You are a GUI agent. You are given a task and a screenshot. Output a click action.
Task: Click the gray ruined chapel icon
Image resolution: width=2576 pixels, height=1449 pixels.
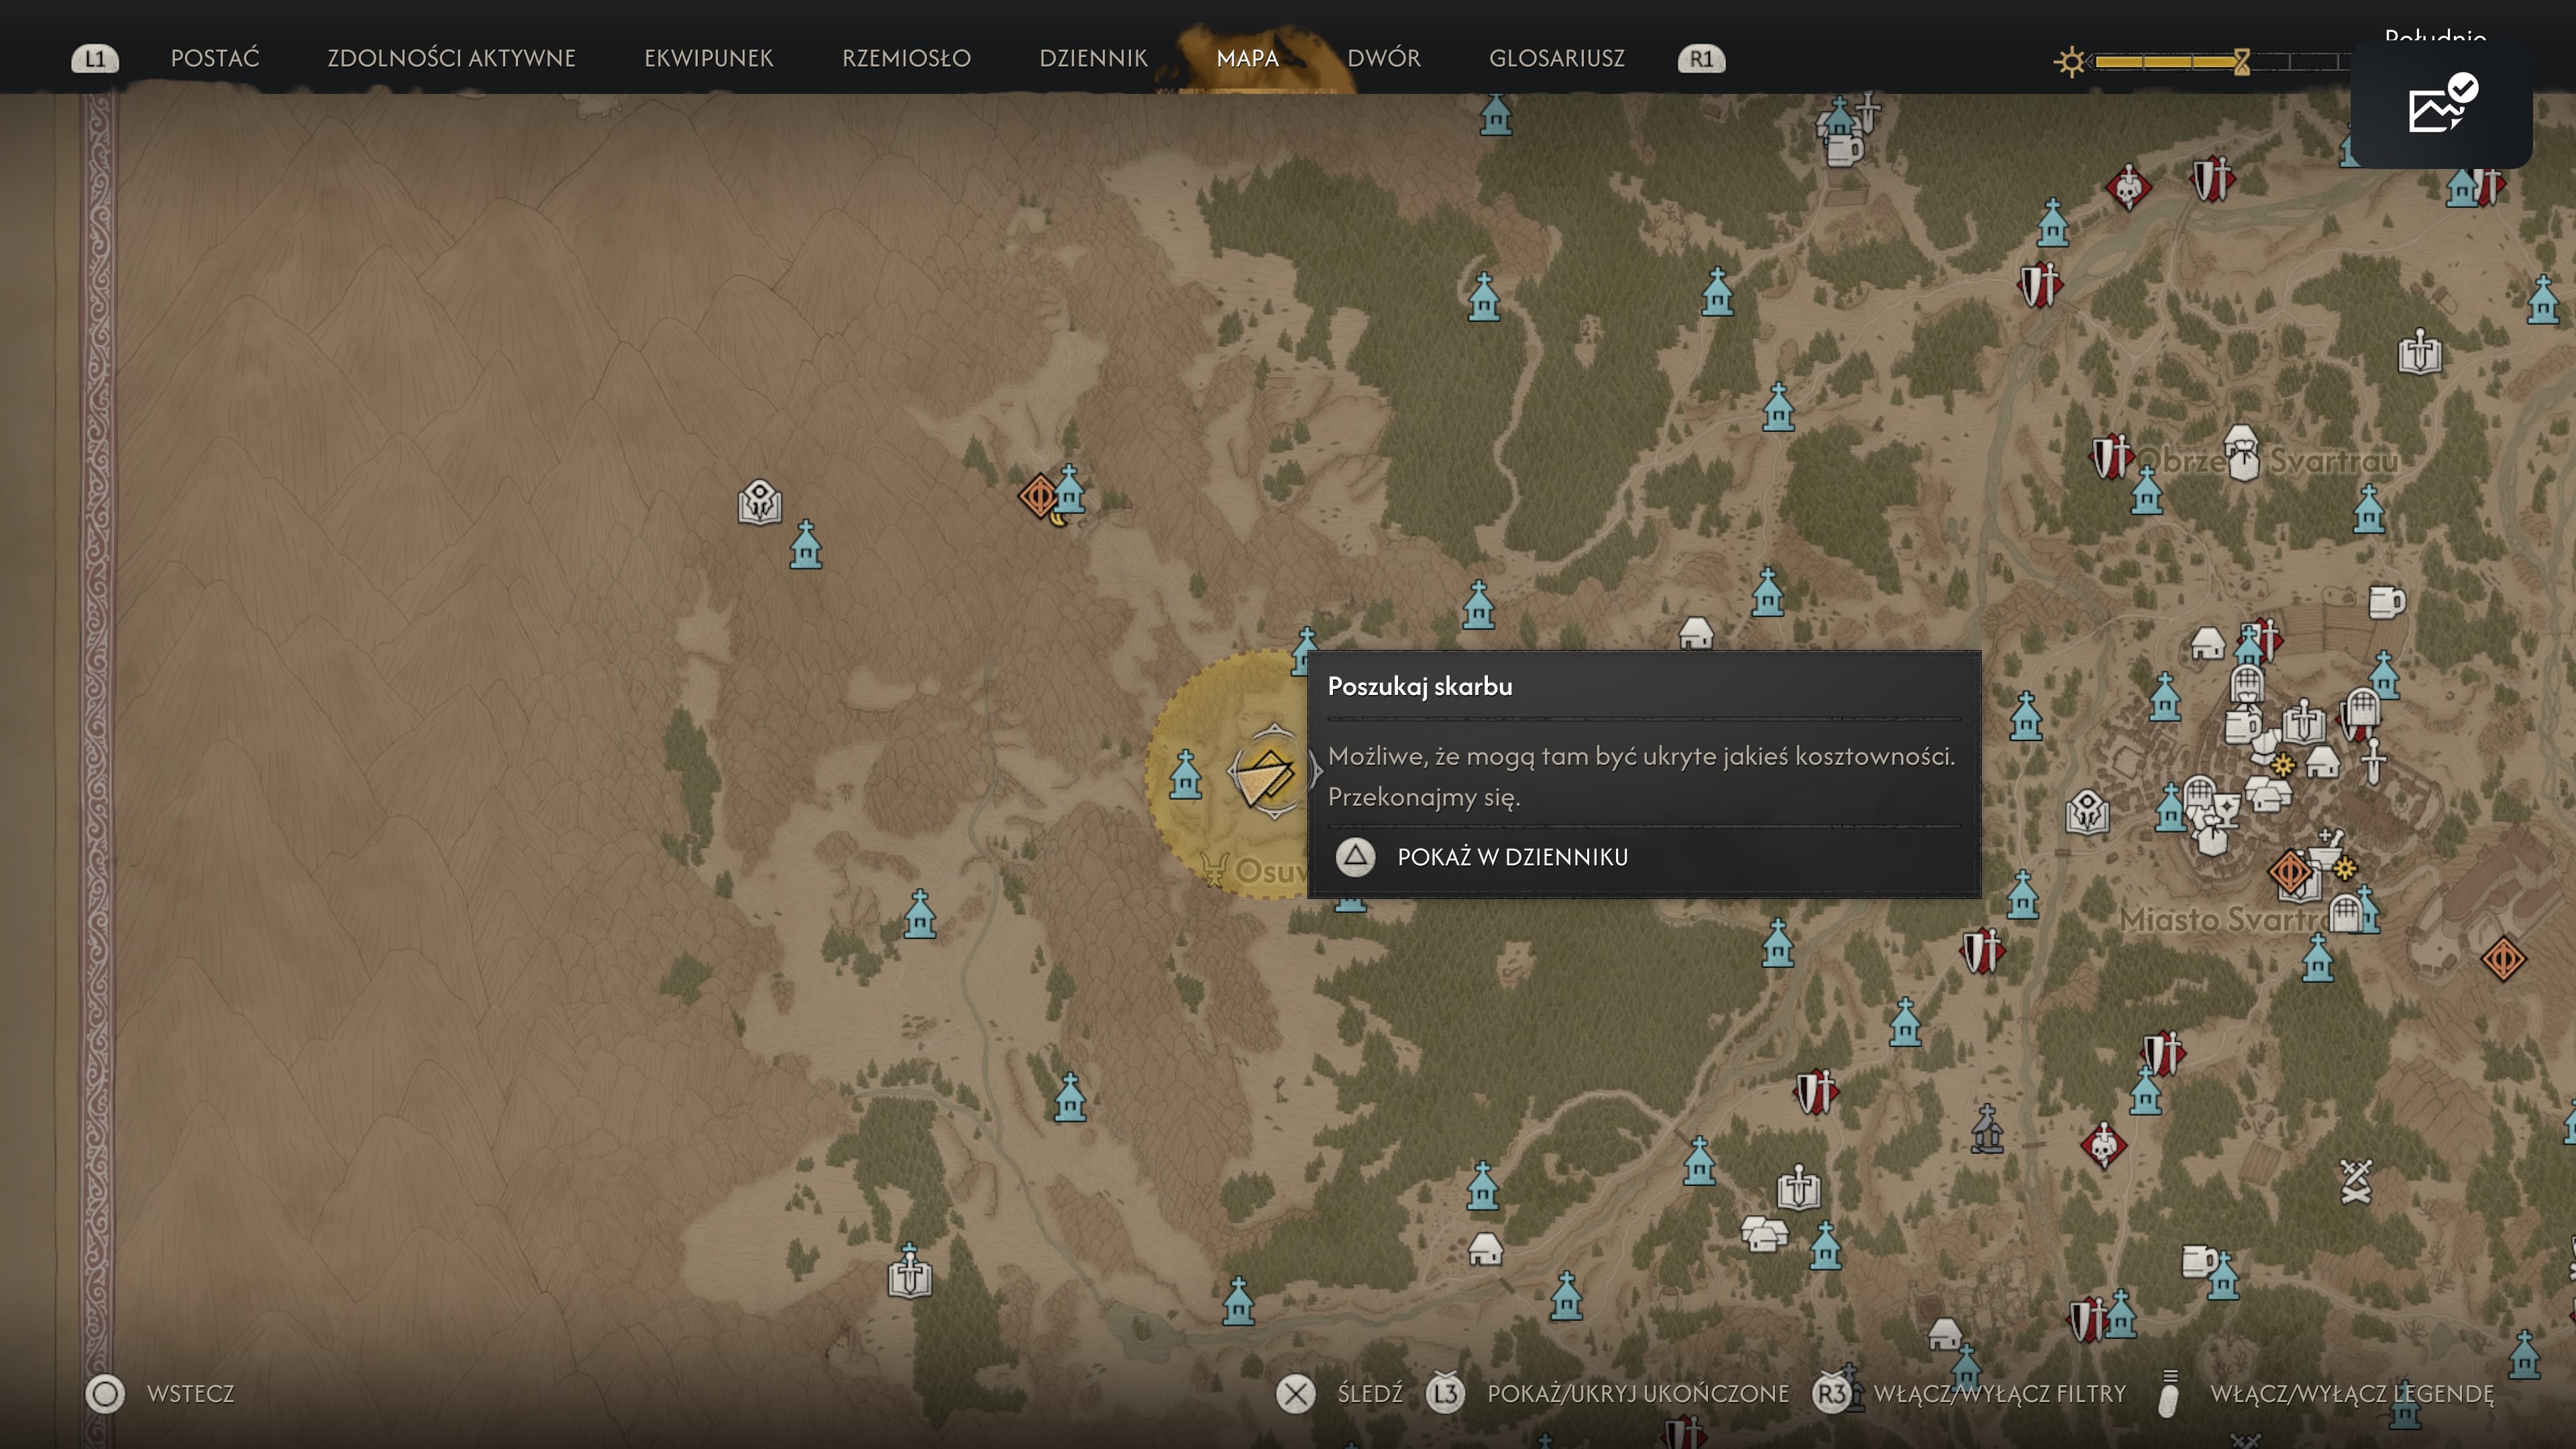tap(1987, 1130)
